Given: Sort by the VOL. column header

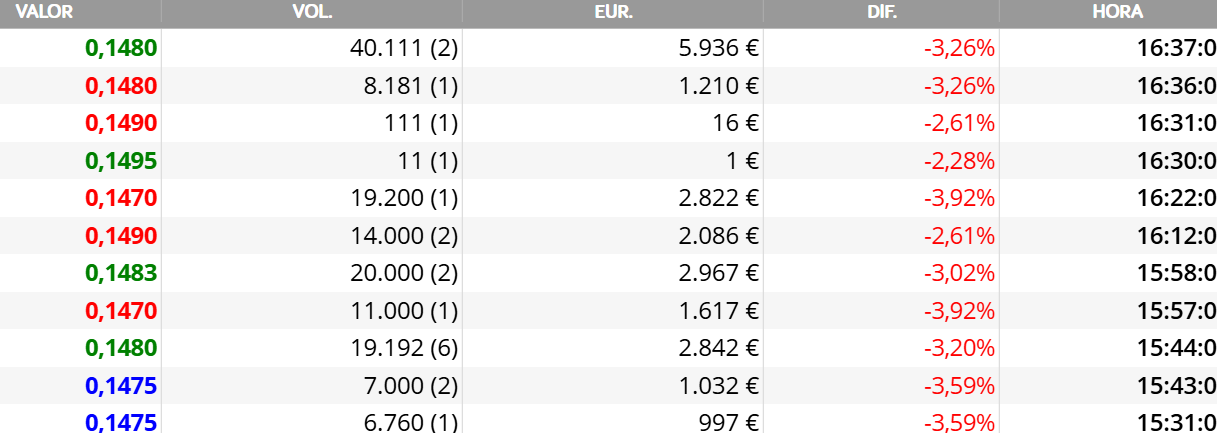Looking at the screenshot, I should (x=313, y=12).
